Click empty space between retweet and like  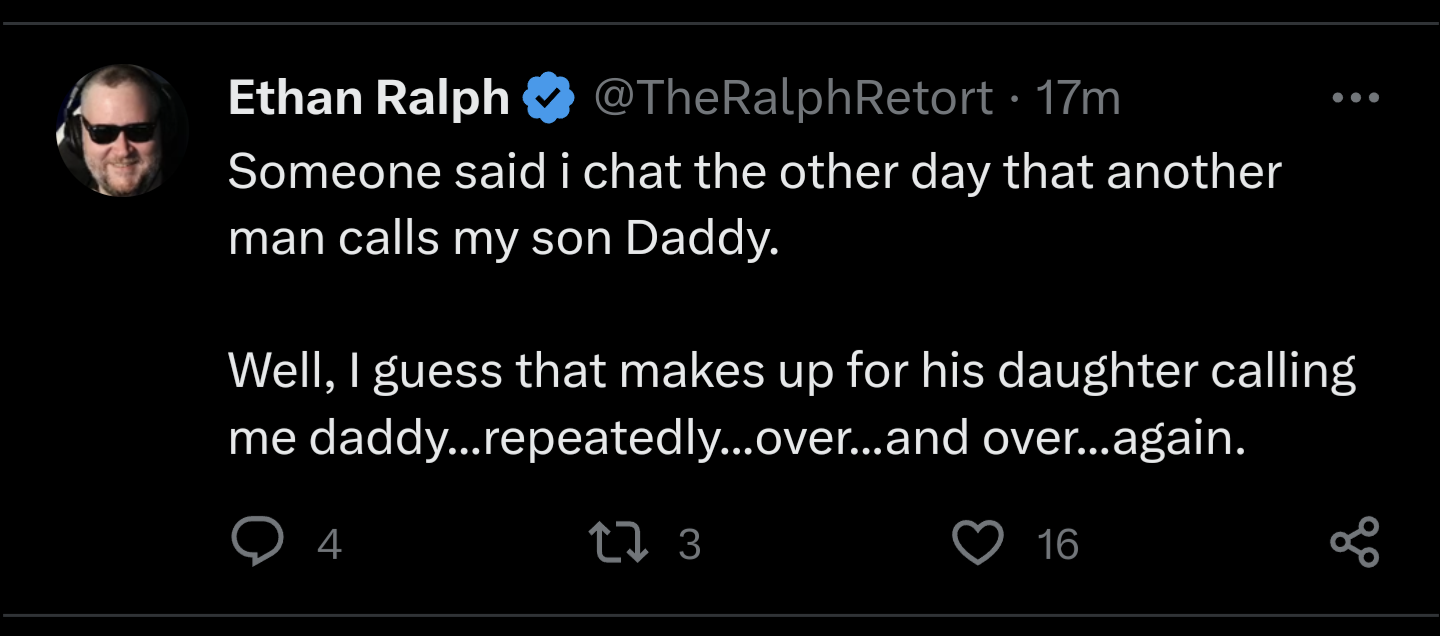(825, 544)
